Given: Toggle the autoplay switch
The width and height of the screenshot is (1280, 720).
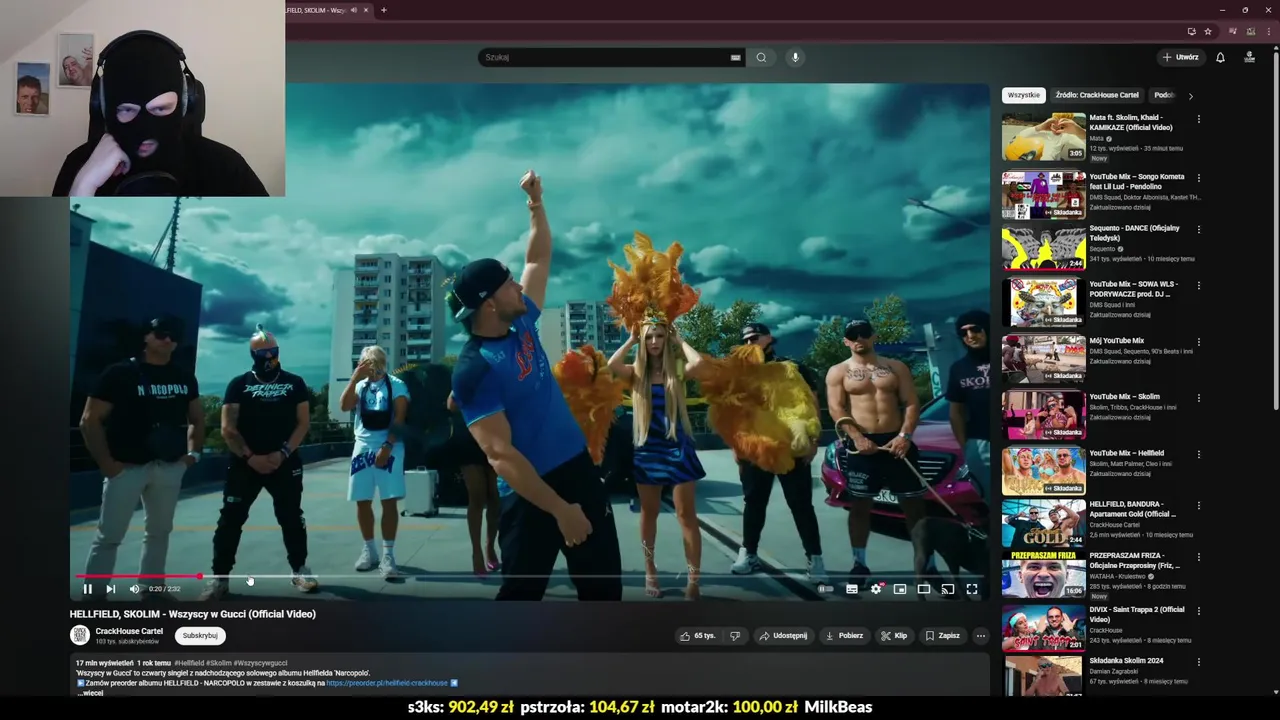Looking at the screenshot, I should (x=826, y=589).
